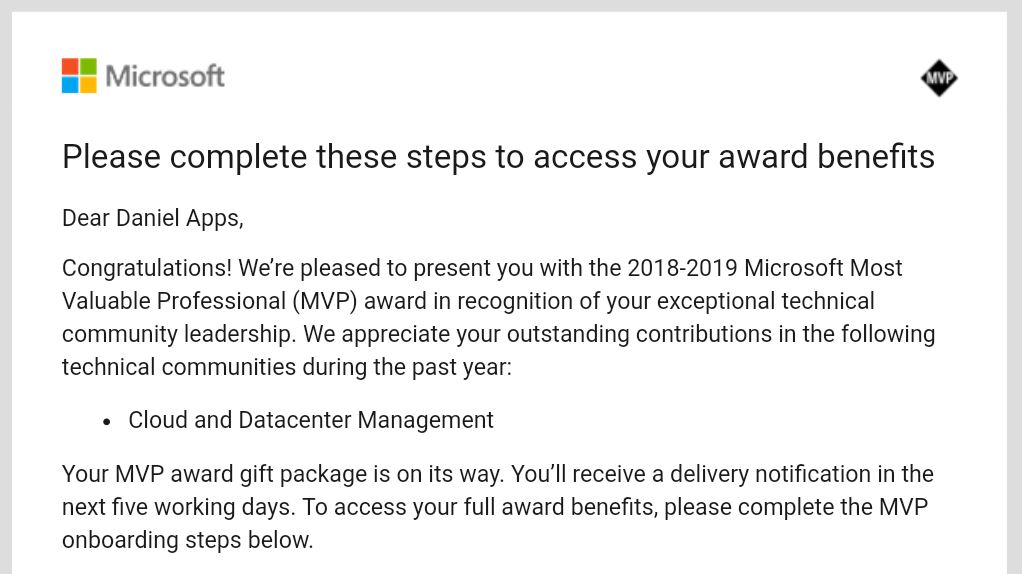1022x574 pixels.
Task: Click the heading about accessing award benefits
Action: click(x=498, y=157)
